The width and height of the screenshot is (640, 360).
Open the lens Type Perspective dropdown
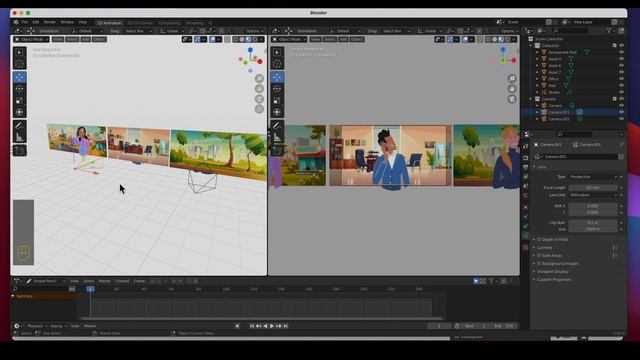593,177
